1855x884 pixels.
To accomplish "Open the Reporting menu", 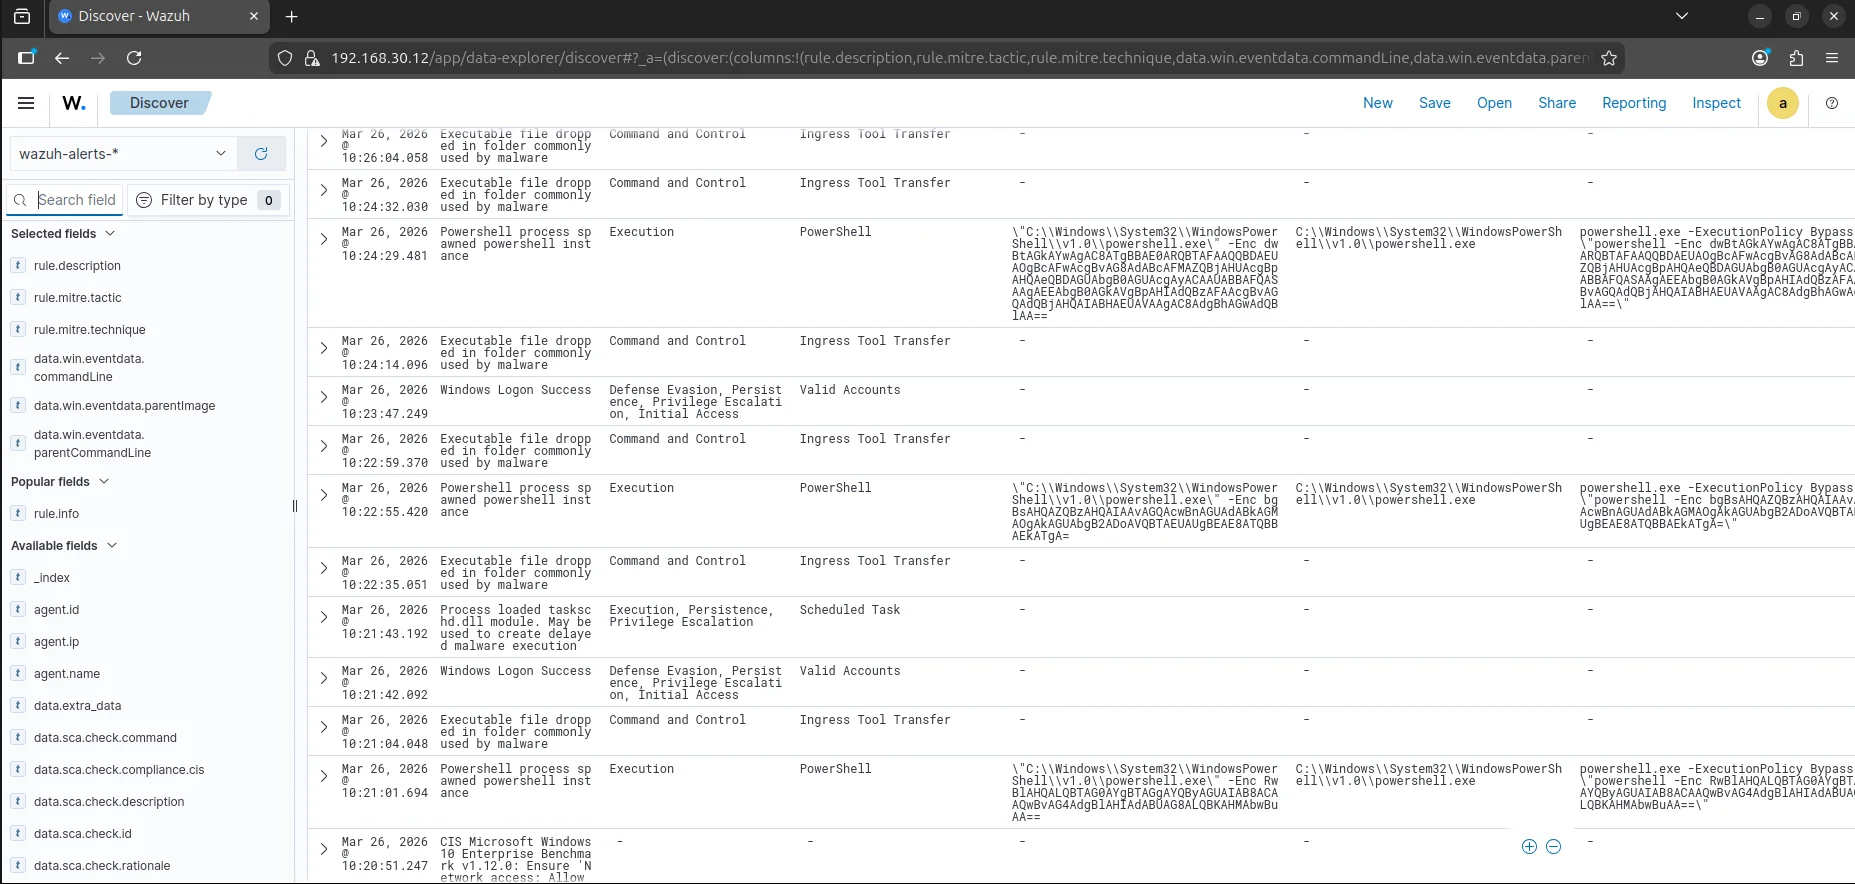I will coord(1633,103).
